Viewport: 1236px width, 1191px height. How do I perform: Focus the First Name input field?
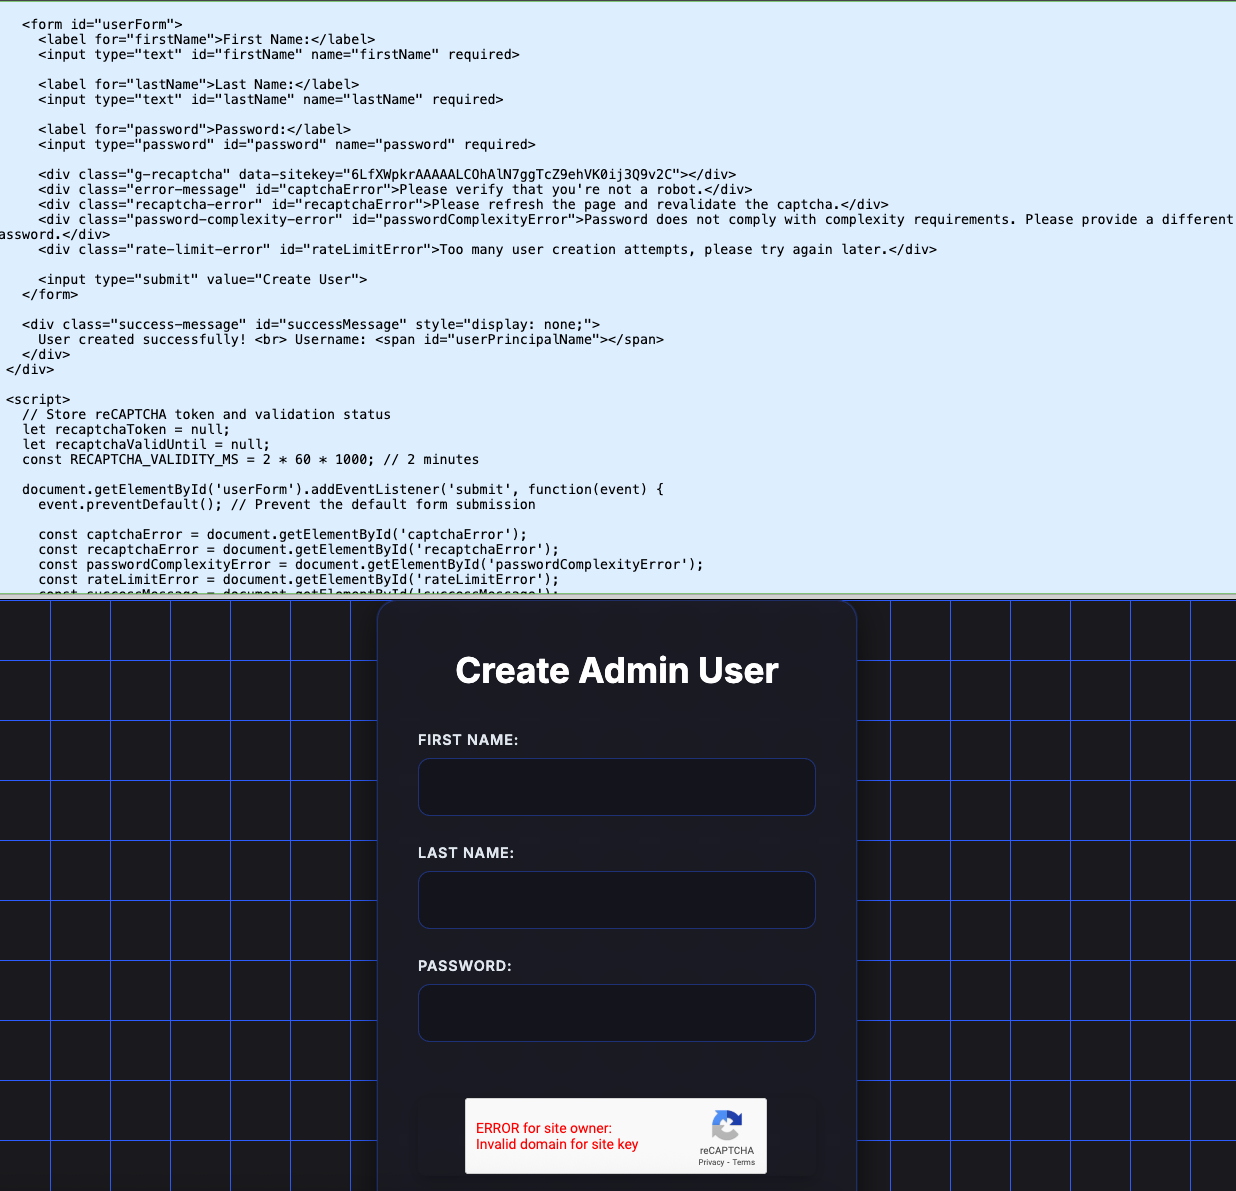click(x=616, y=787)
